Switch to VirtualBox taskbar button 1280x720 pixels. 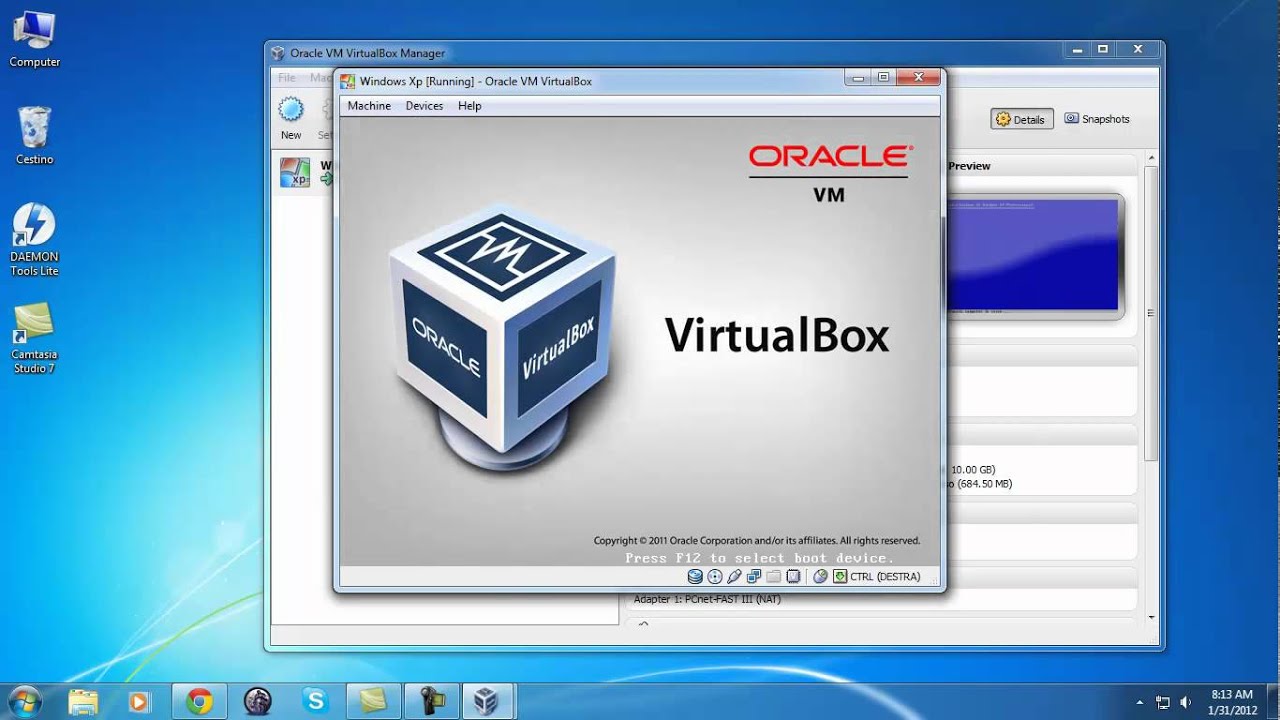(487, 701)
